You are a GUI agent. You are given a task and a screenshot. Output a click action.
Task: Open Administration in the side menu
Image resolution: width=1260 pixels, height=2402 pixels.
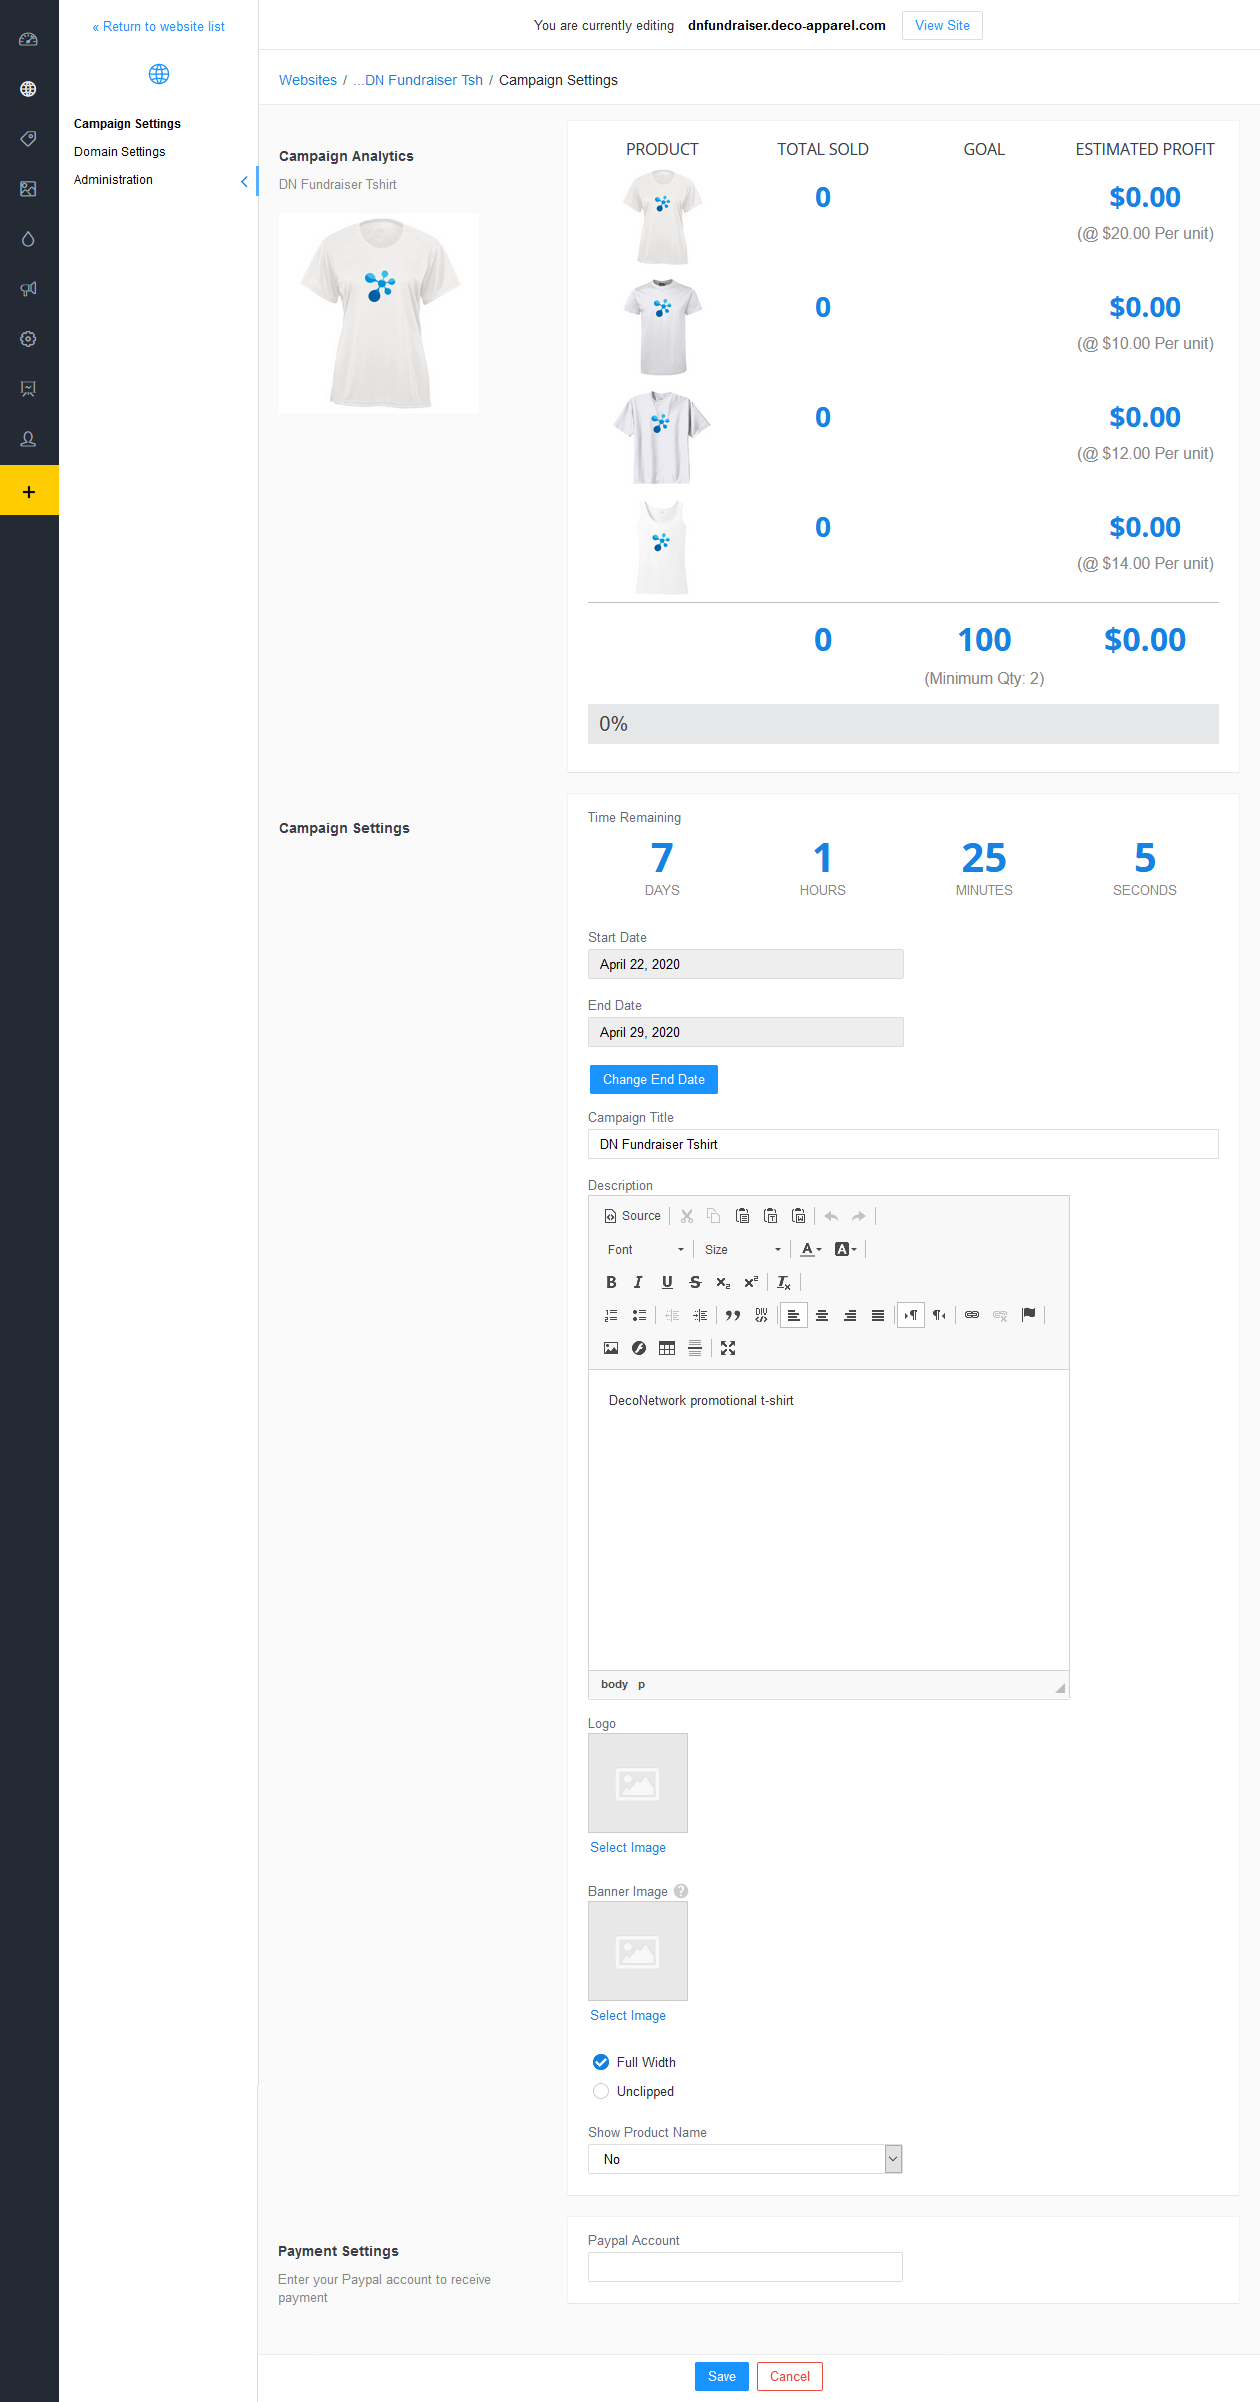pyautogui.click(x=113, y=180)
